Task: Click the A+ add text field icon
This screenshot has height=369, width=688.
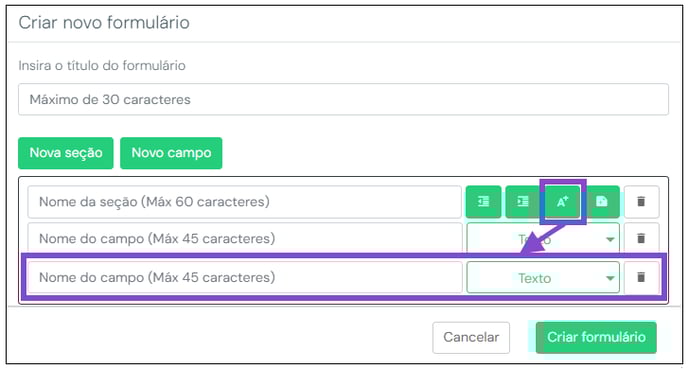Action: [x=563, y=202]
